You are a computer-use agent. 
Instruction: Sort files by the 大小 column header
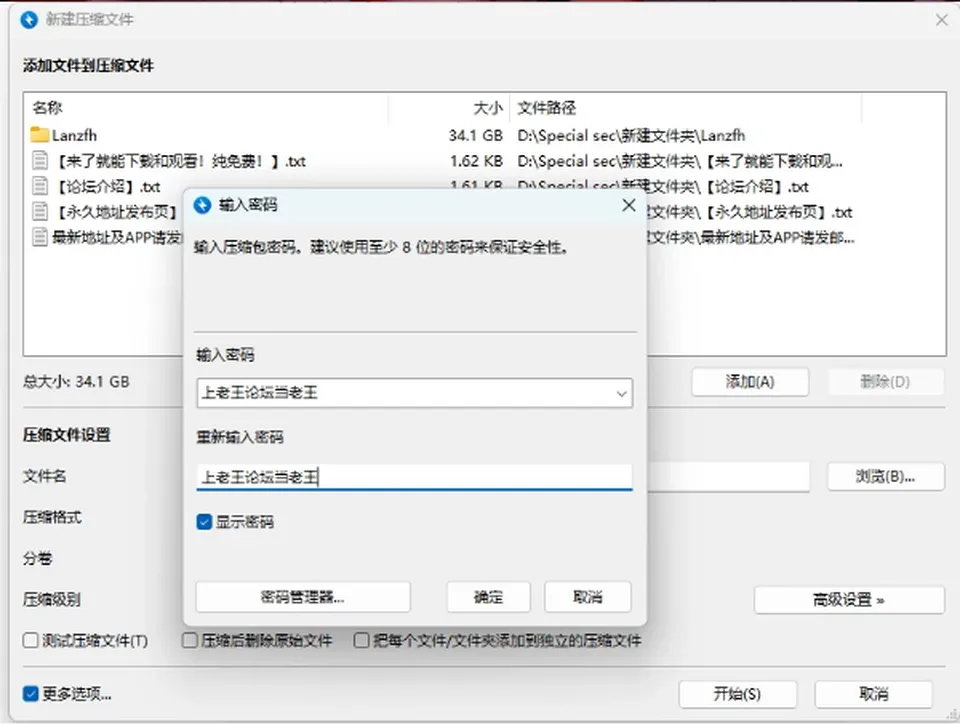(450, 108)
